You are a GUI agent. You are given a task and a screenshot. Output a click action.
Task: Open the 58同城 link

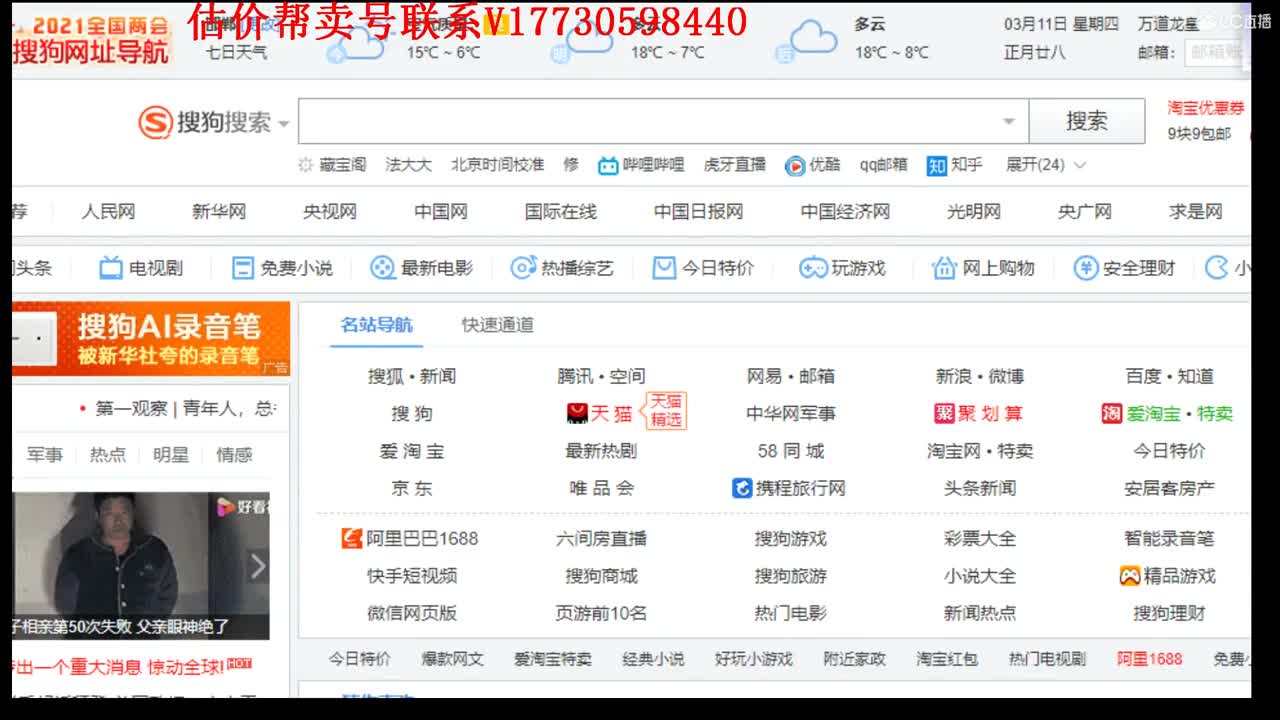pyautogui.click(x=791, y=451)
